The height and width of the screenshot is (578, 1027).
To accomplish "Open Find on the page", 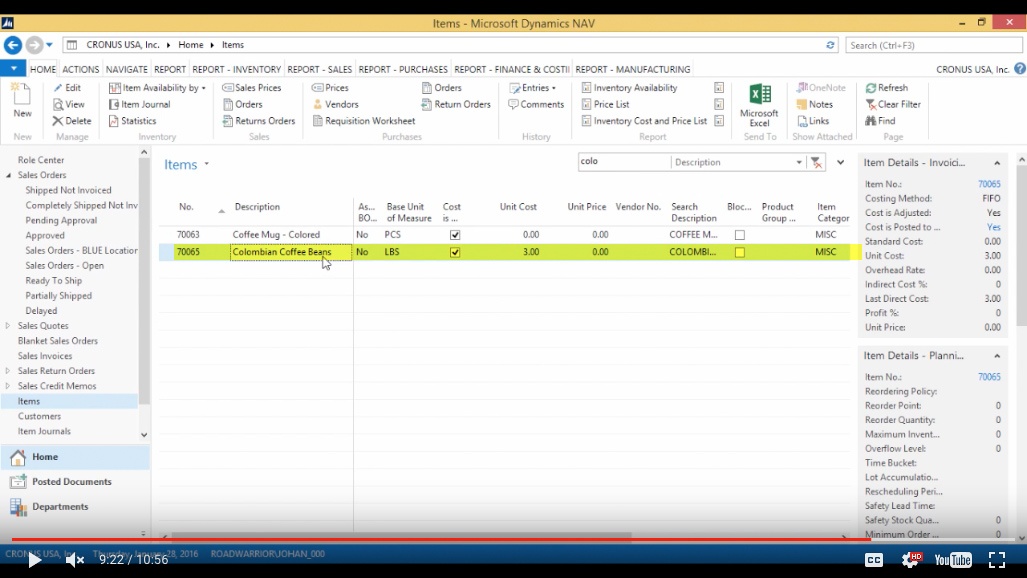I will point(880,121).
